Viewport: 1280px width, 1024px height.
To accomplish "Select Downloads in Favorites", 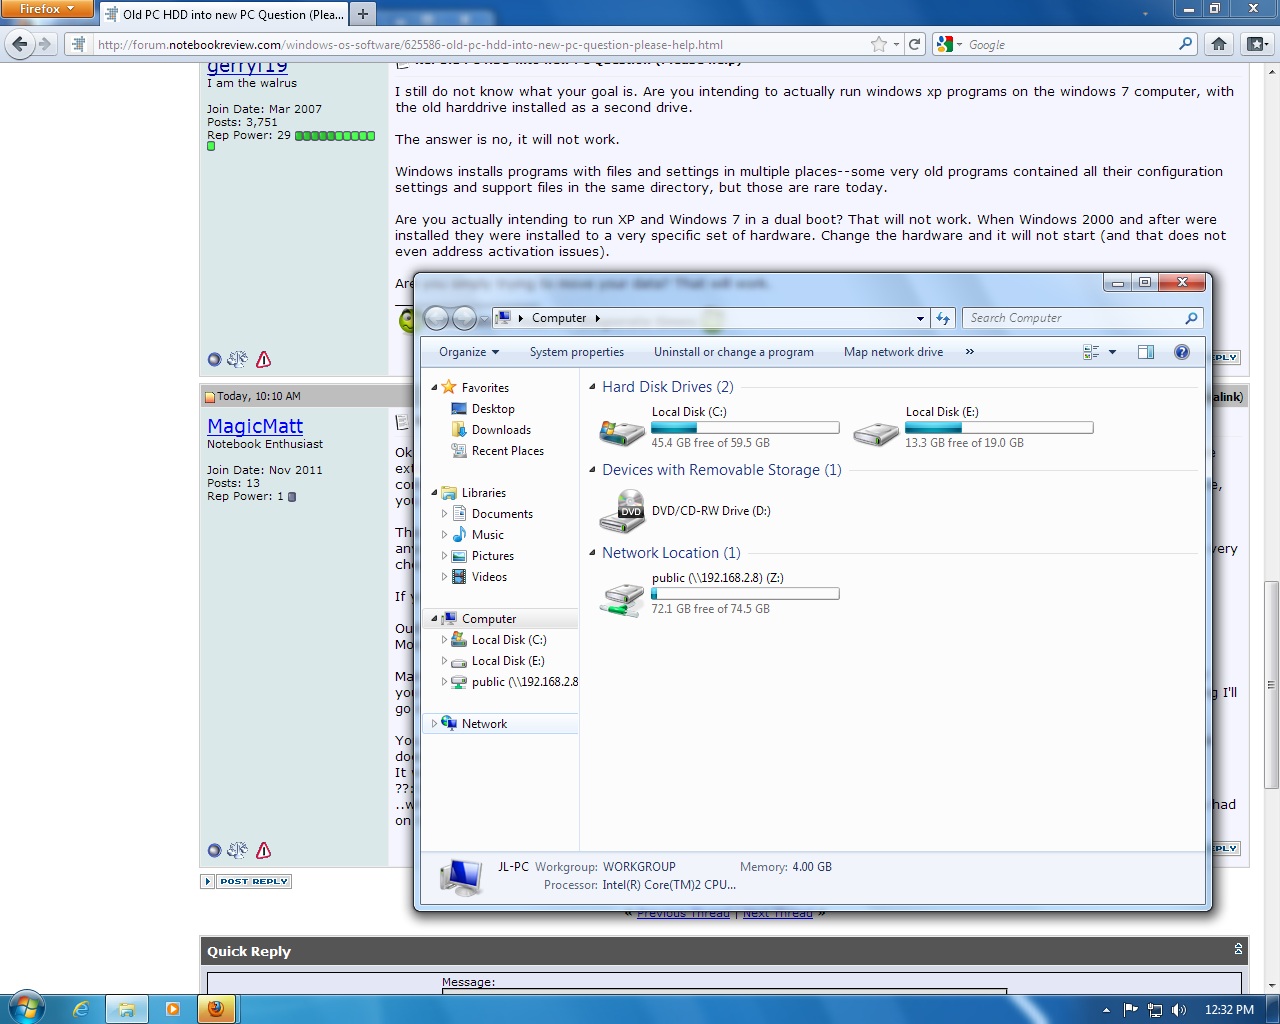I will tap(501, 430).
